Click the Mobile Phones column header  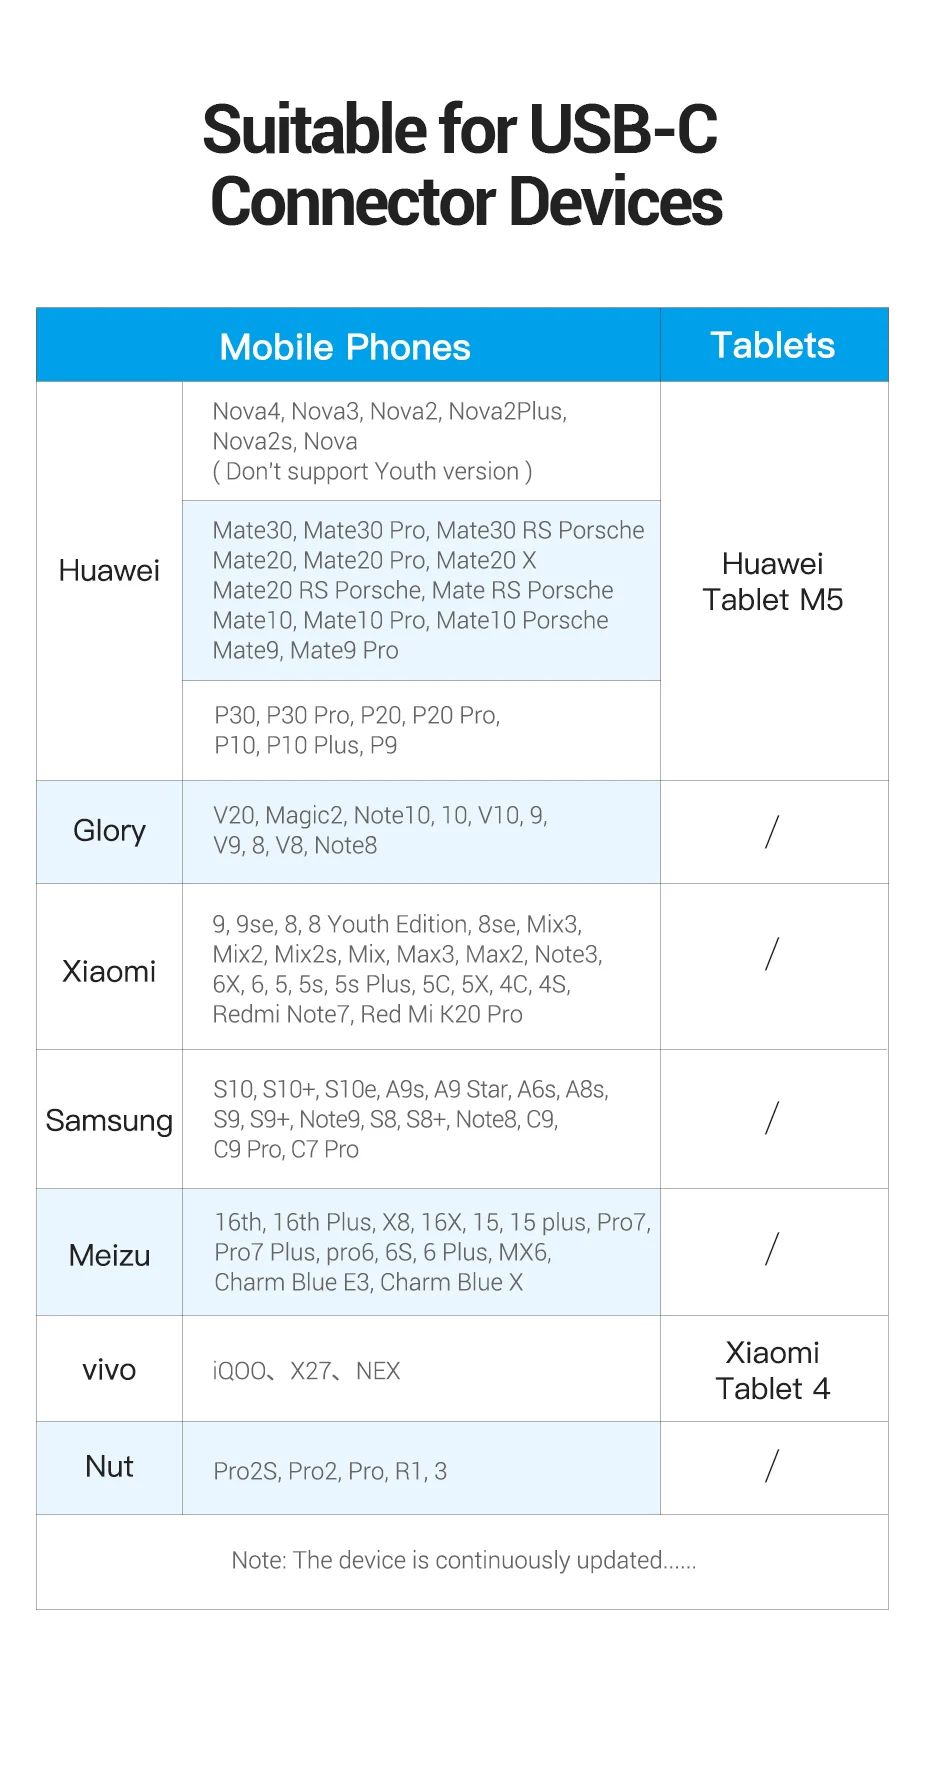(x=345, y=347)
